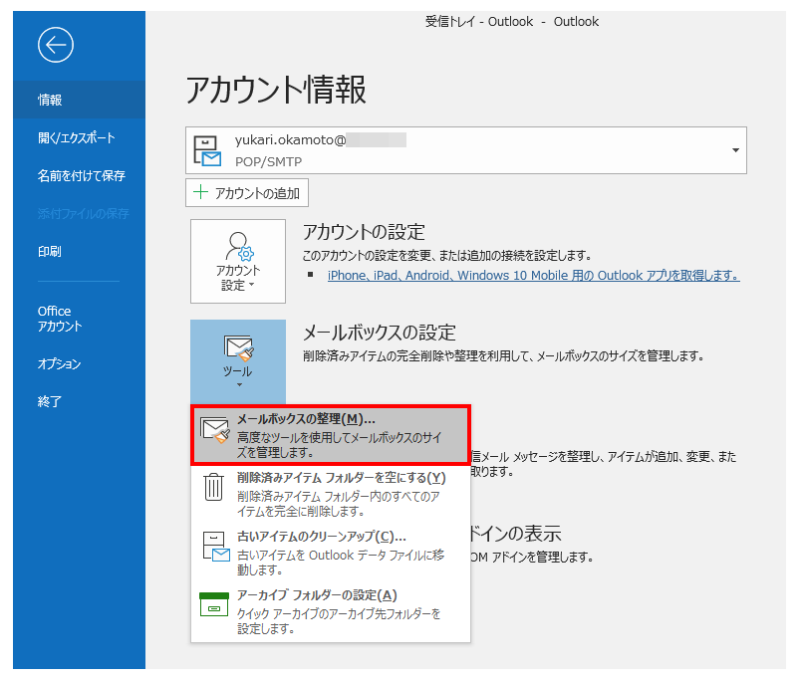Click the mailbox cleanup envelope icon
The image size is (800, 679).
pyautogui.click(x=215, y=431)
